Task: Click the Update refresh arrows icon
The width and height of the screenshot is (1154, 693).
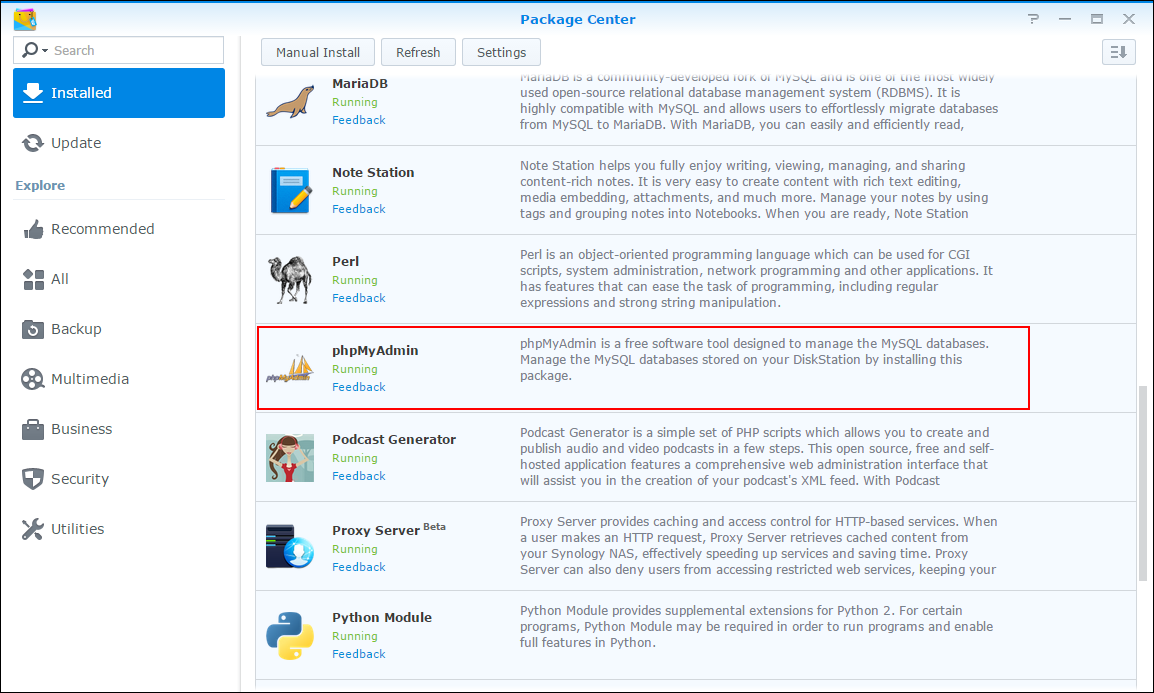Action: [x=32, y=143]
